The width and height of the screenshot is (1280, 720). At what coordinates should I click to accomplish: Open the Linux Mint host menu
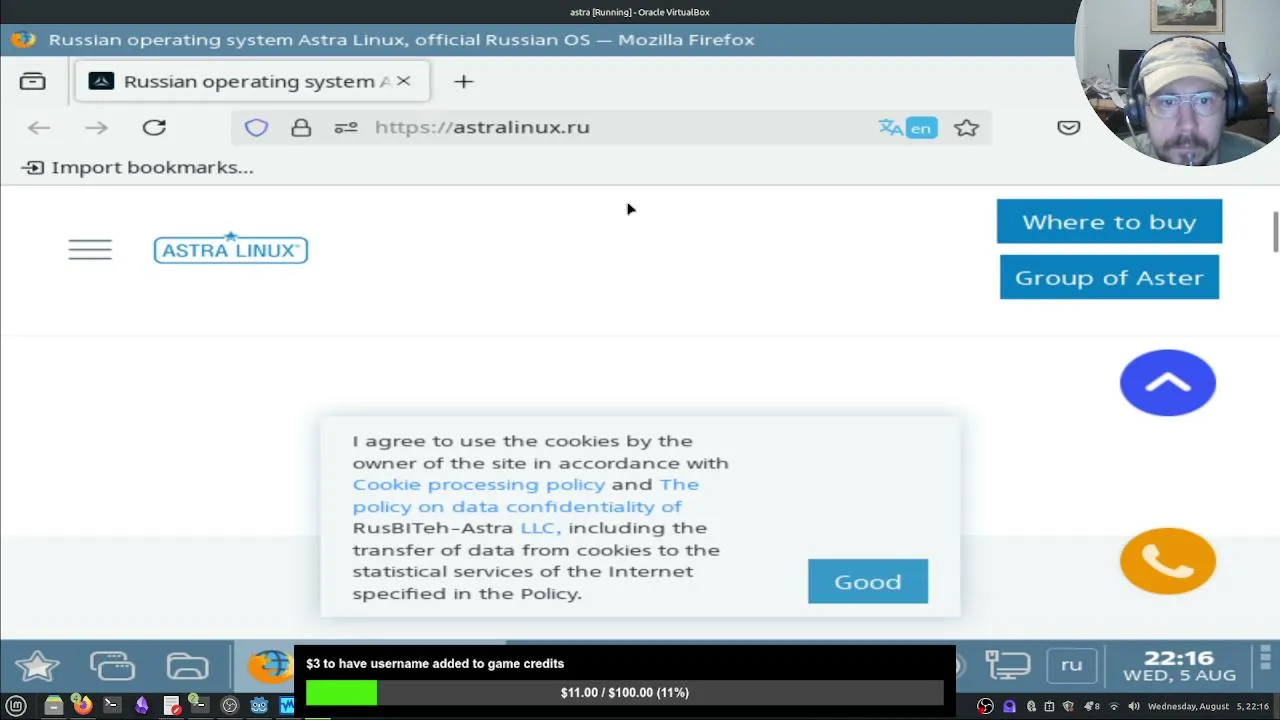pyautogui.click(x=16, y=706)
